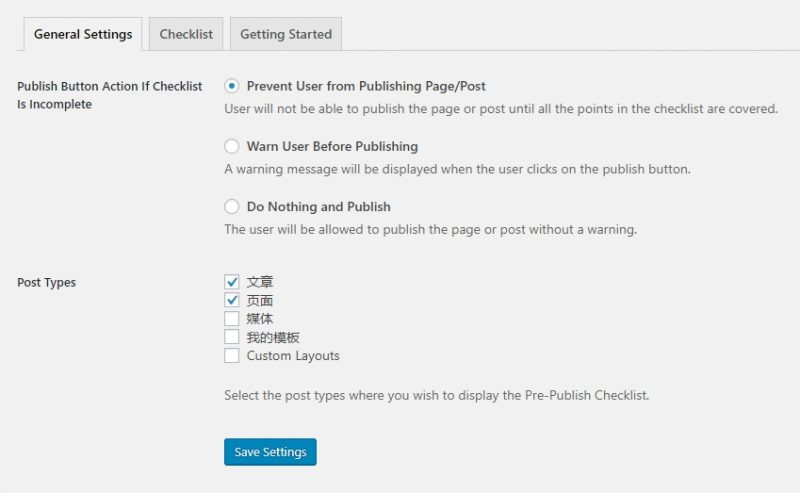Click the Warn User Before Publishing label
This screenshot has height=493, width=800.
point(332,146)
